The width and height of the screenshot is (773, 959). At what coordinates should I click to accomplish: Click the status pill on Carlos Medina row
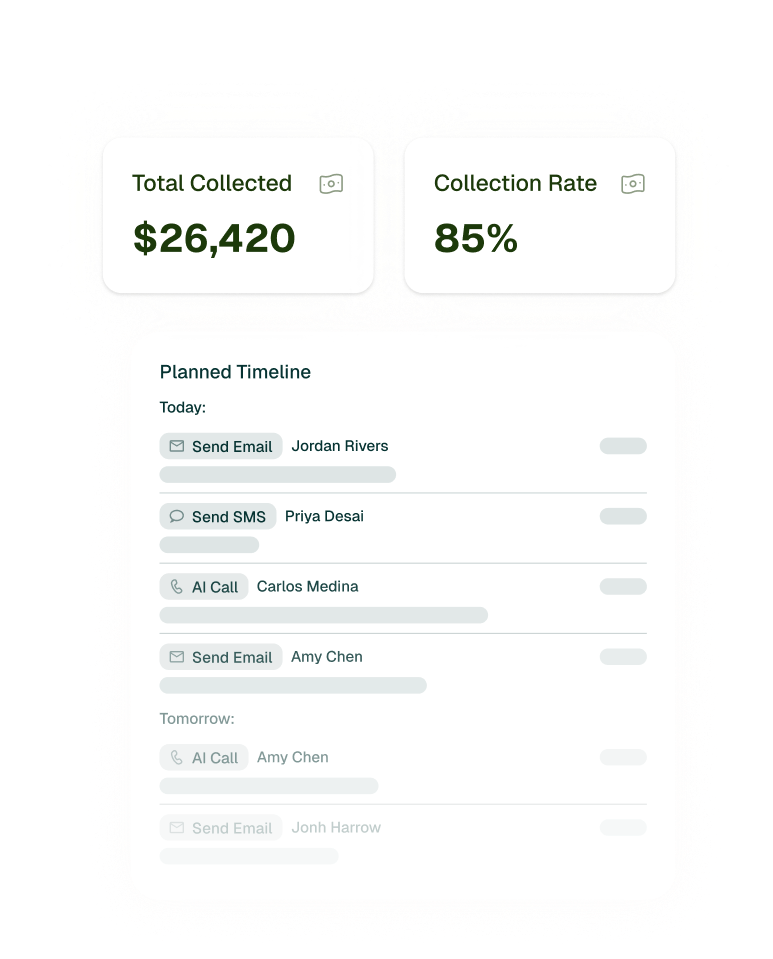623,587
